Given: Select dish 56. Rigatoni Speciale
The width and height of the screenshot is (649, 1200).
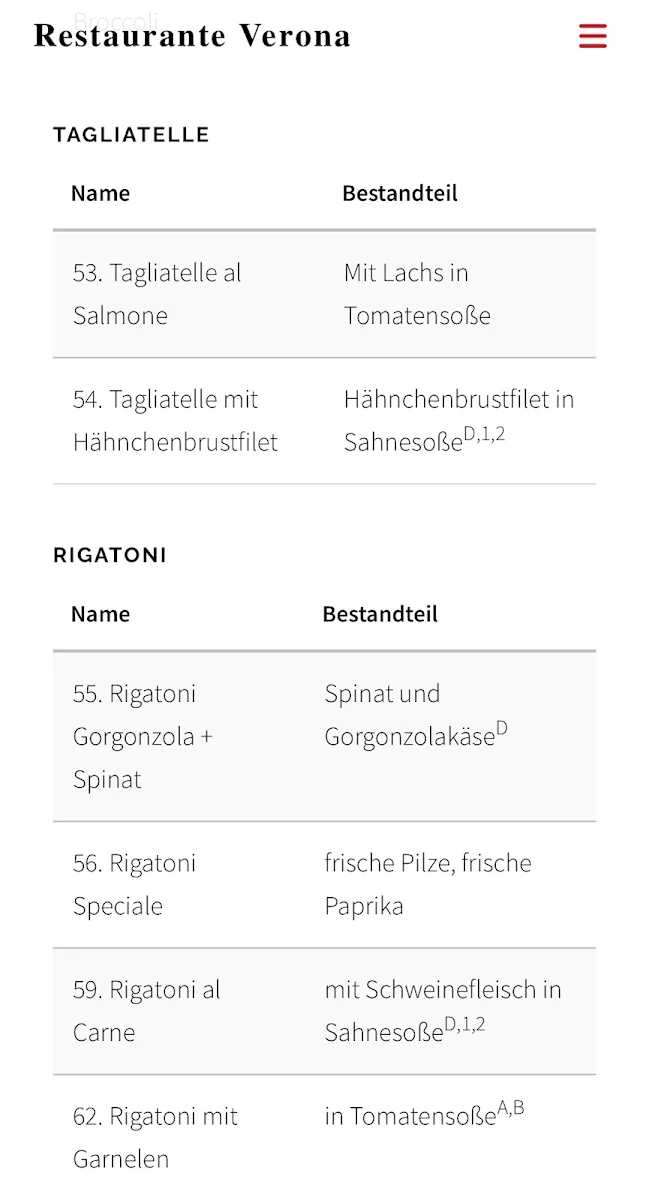Looking at the screenshot, I should coord(134,885).
